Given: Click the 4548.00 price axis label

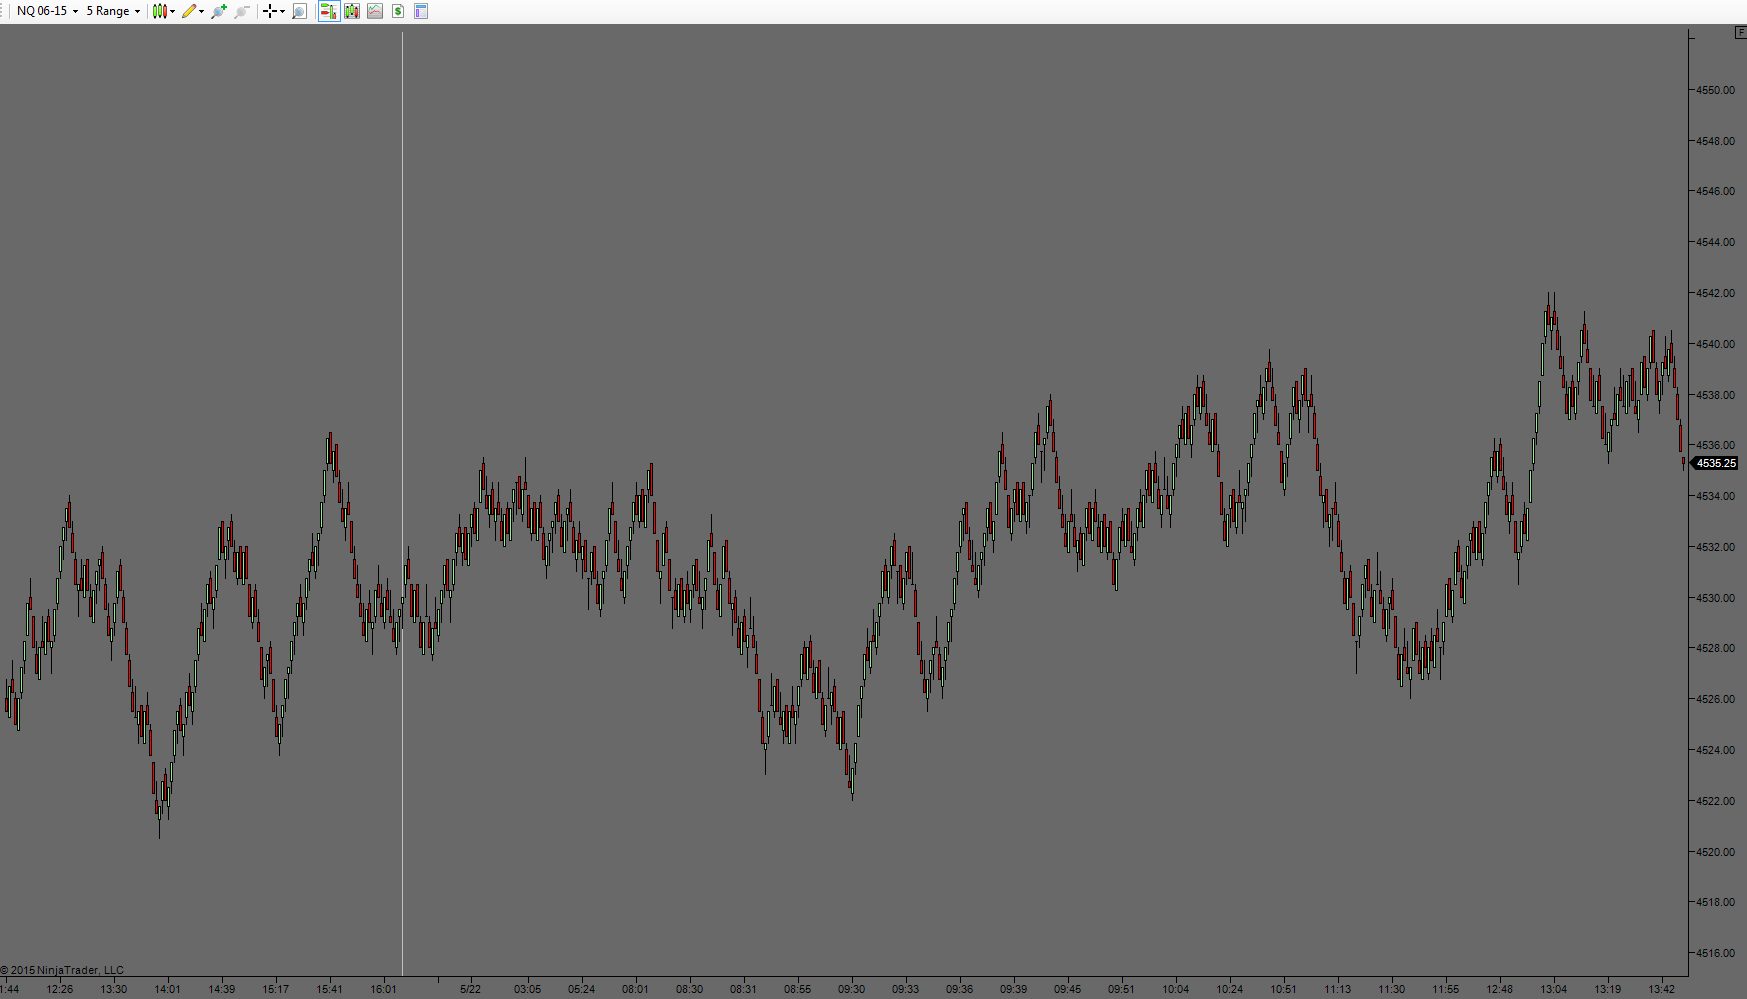Looking at the screenshot, I should click(x=1715, y=141).
